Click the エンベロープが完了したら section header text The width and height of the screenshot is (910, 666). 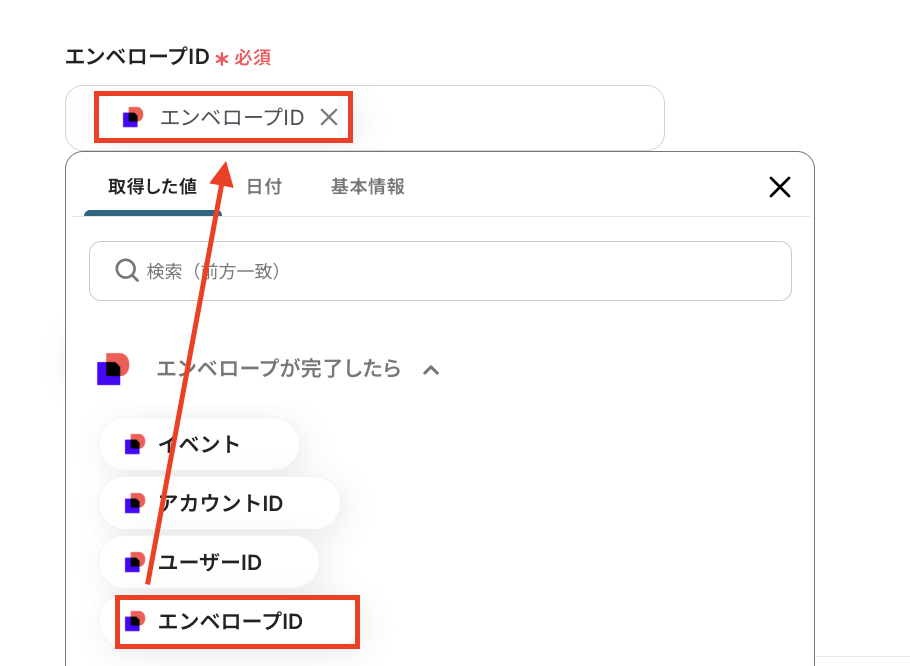click(279, 369)
